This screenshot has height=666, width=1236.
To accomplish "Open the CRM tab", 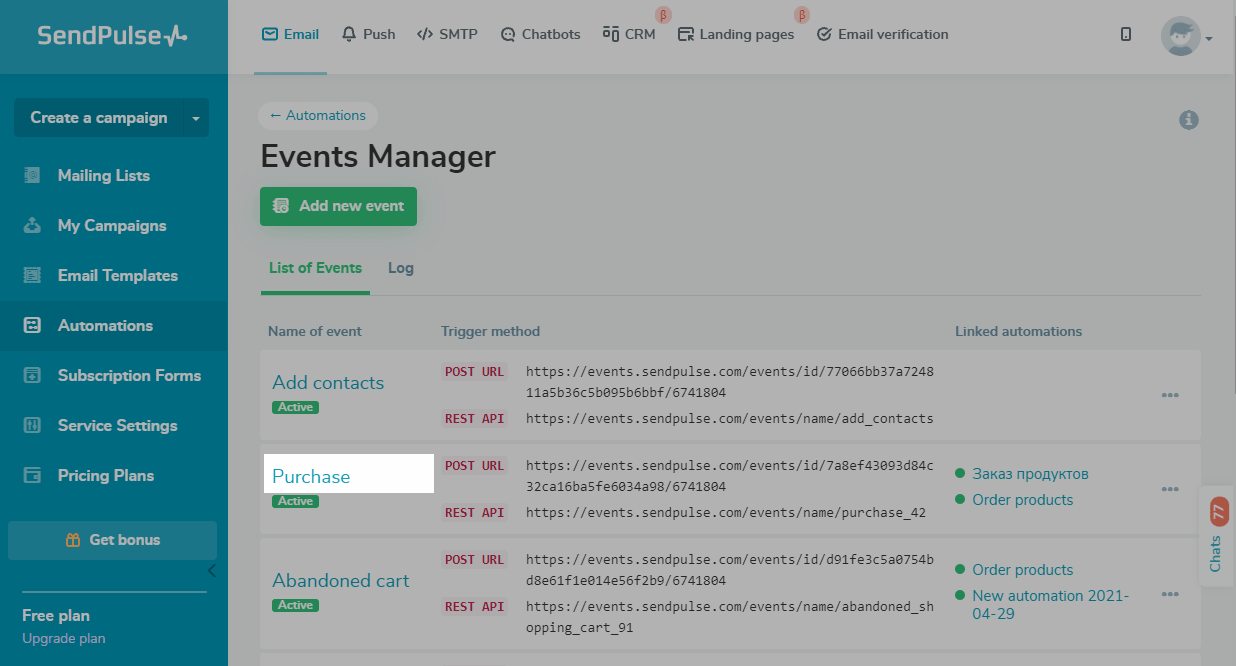I will pos(629,34).
